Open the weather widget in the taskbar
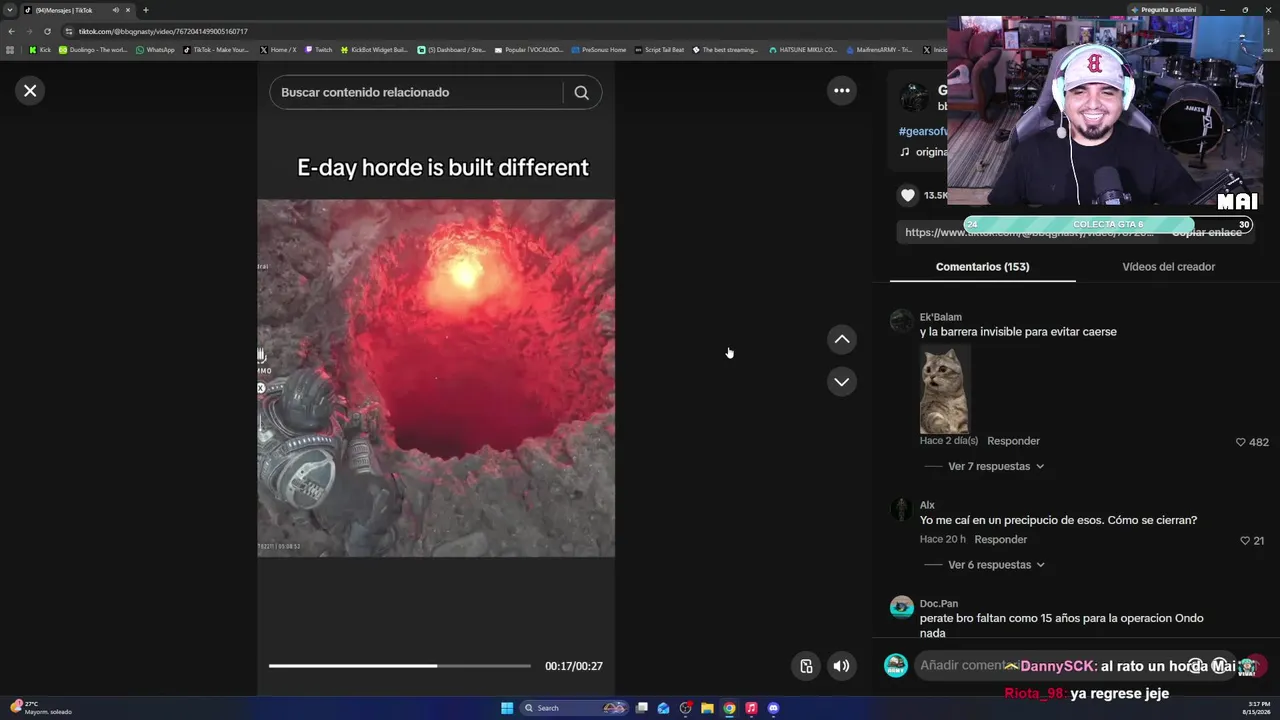The image size is (1280, 720). point(40,708)
